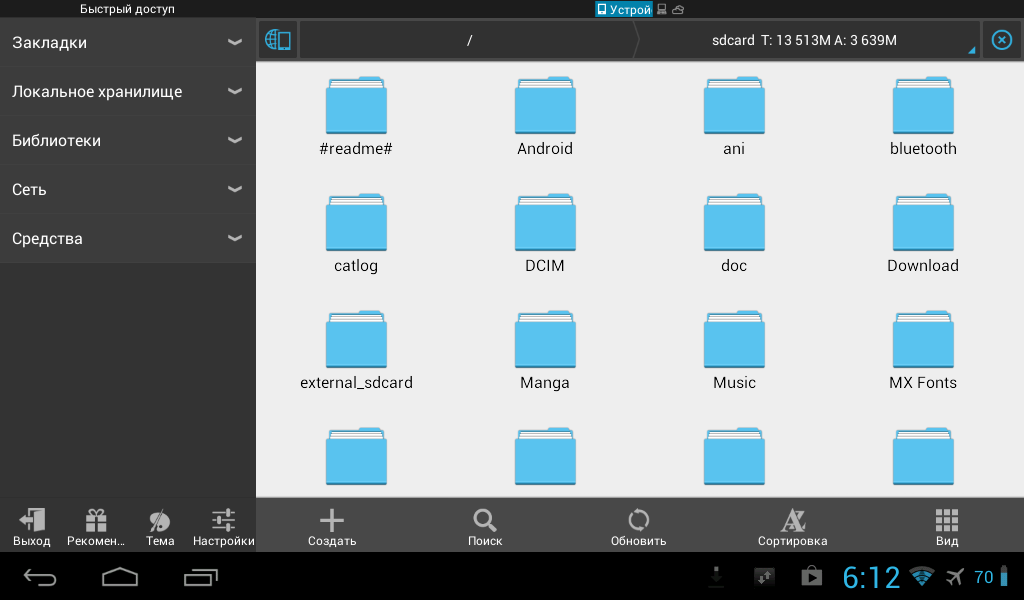Tap Поиск search button
Viewport: 1024px width, 600px height.
(x=485, y=527)
